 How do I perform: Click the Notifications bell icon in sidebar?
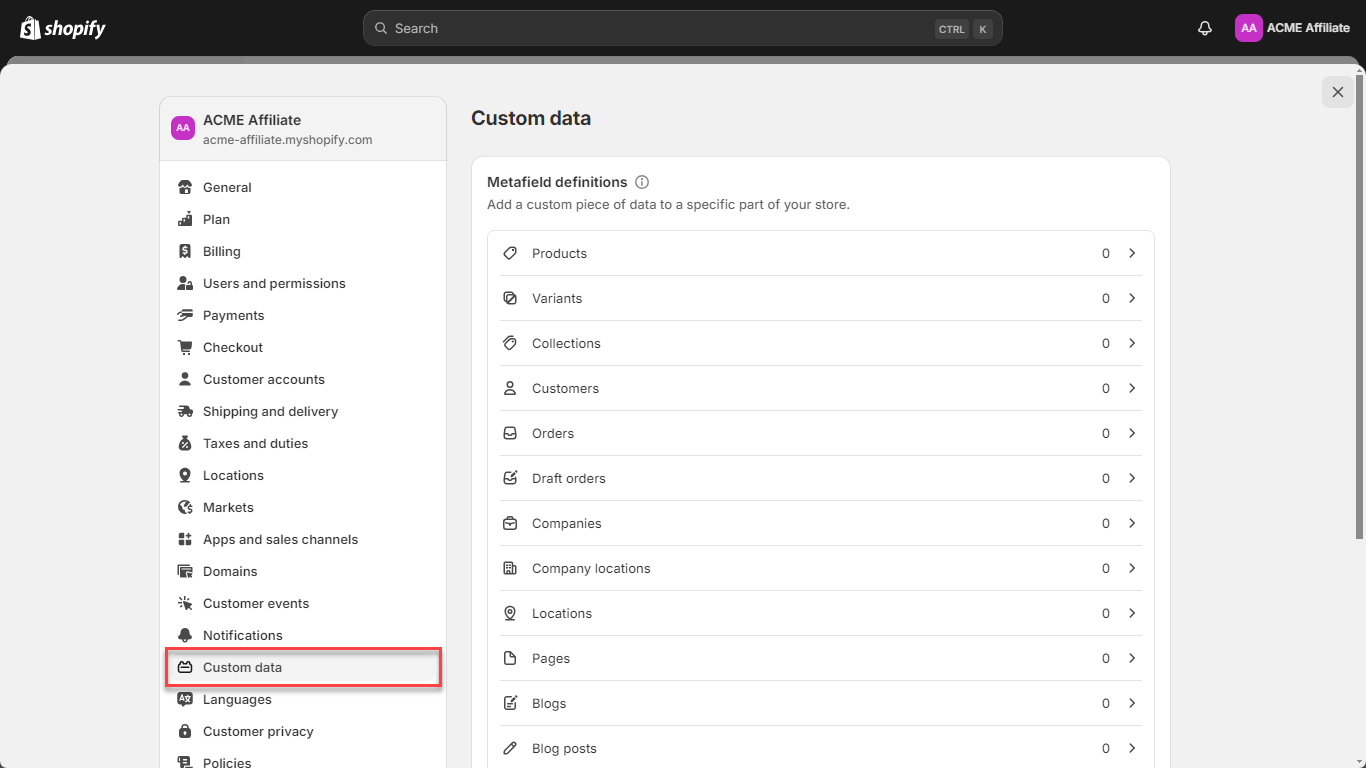[185, 635]
